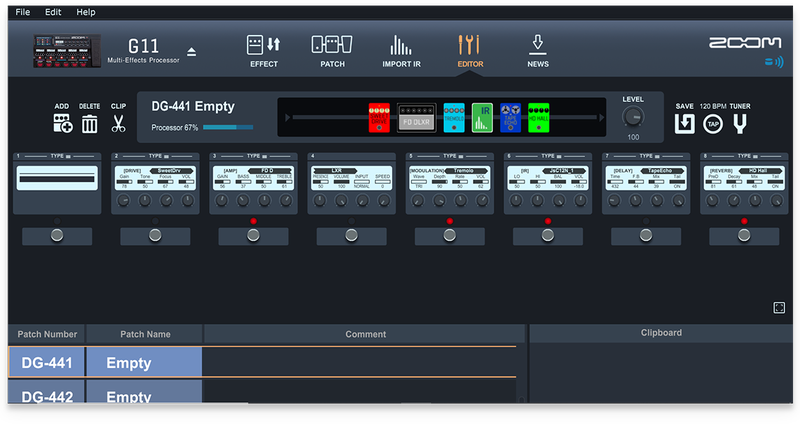Image resolution: width=800 pixels, height=437 pixels.
Task: Open the TUNER
Action: click(x=740, y=124)
